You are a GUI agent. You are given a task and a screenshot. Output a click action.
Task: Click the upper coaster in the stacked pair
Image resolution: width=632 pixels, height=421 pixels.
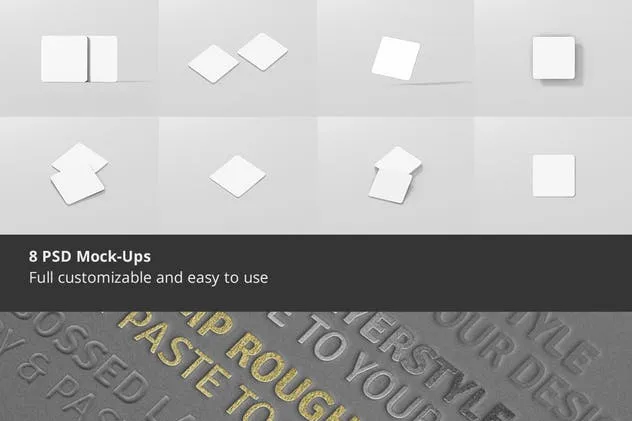click(80, 158)
